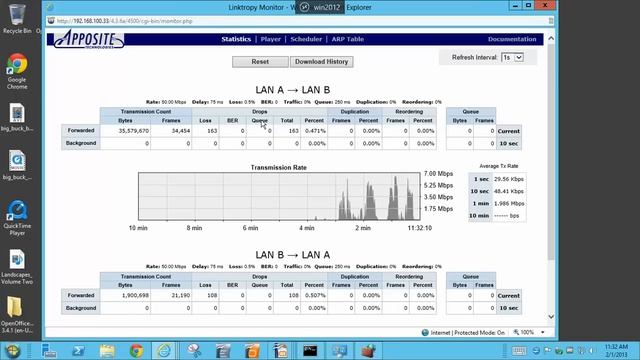Open the taskbar clock showing 11:32 AM
Viewport: 640px width, 360px height.
tap(616, 351)
